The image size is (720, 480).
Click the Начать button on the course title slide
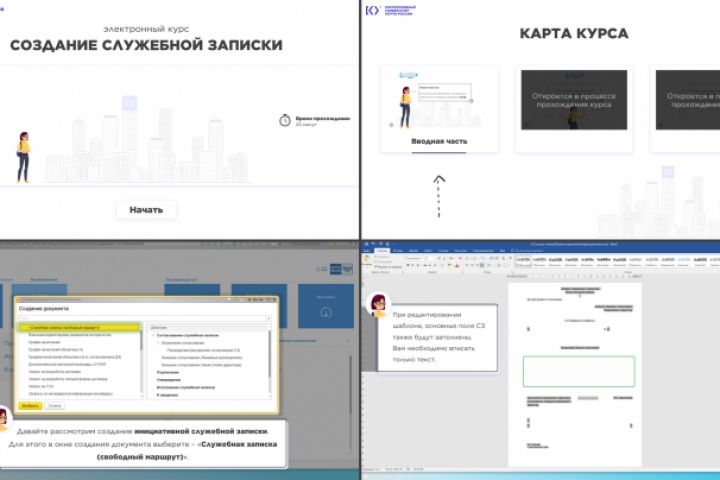pyautogui.click(x=146, y=210)
